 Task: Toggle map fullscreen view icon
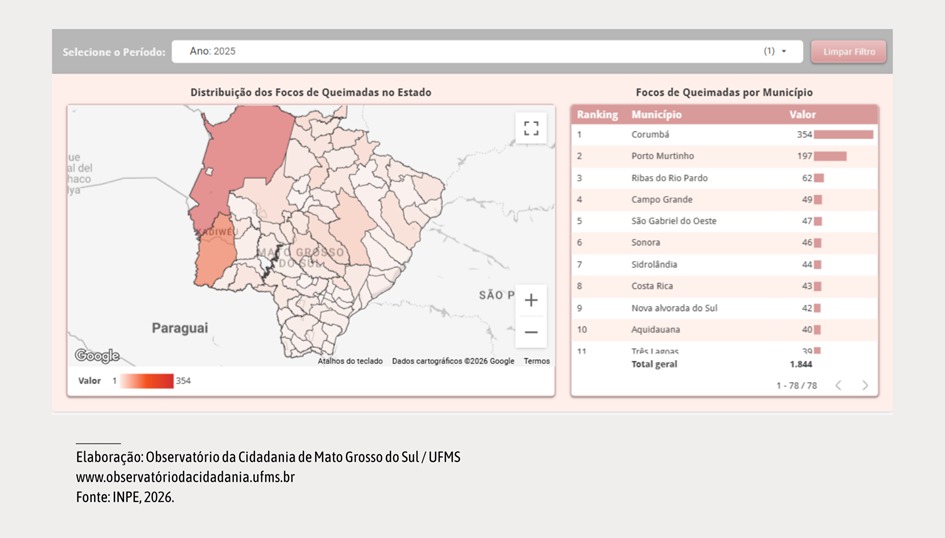point(531,128)
